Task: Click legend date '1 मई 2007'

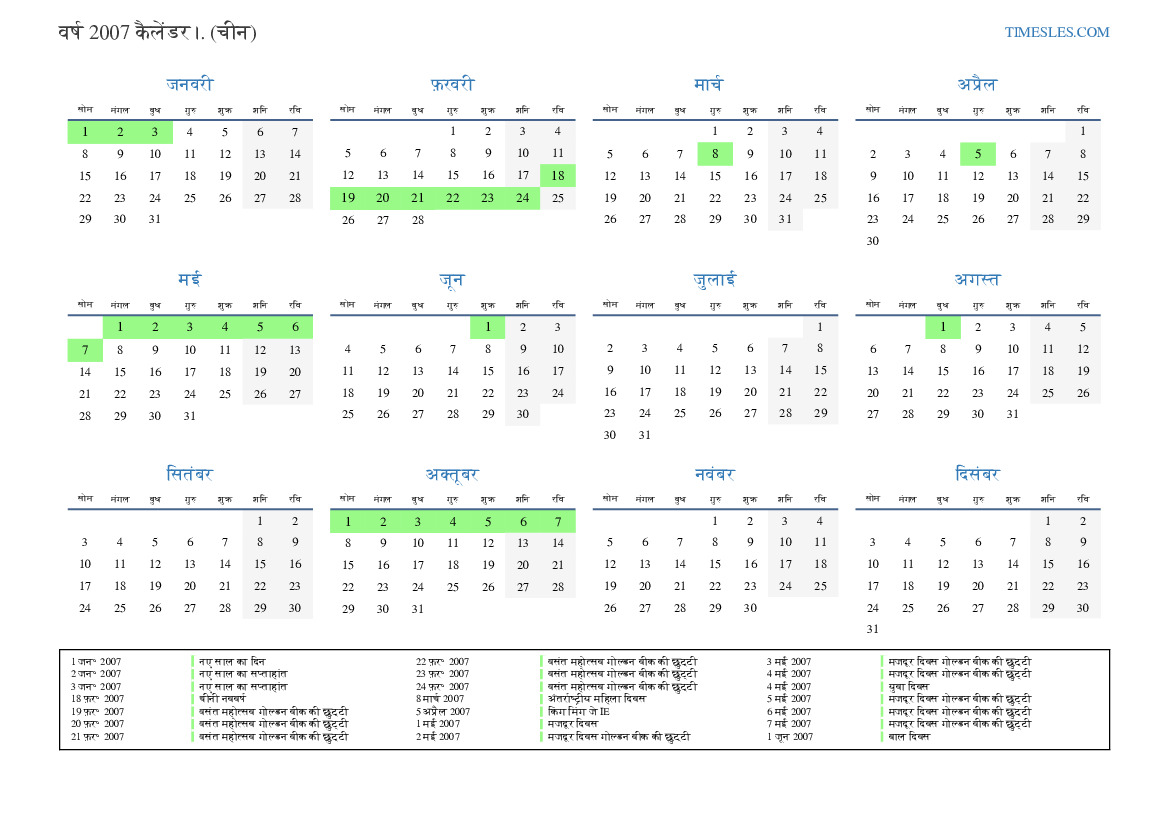Action: pos(438,723)
